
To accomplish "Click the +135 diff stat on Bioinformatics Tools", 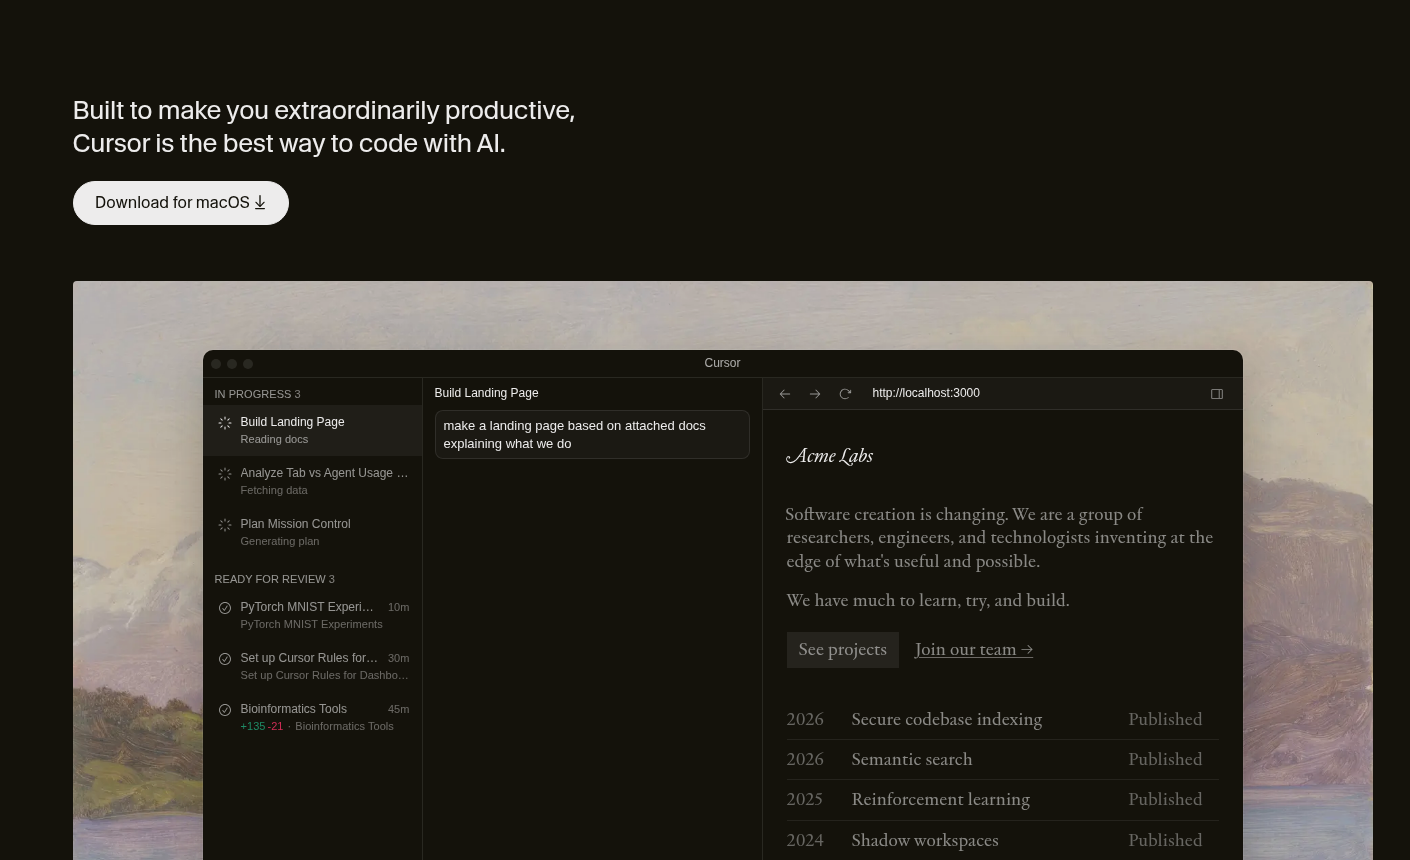I will click(x=252, y=726).
